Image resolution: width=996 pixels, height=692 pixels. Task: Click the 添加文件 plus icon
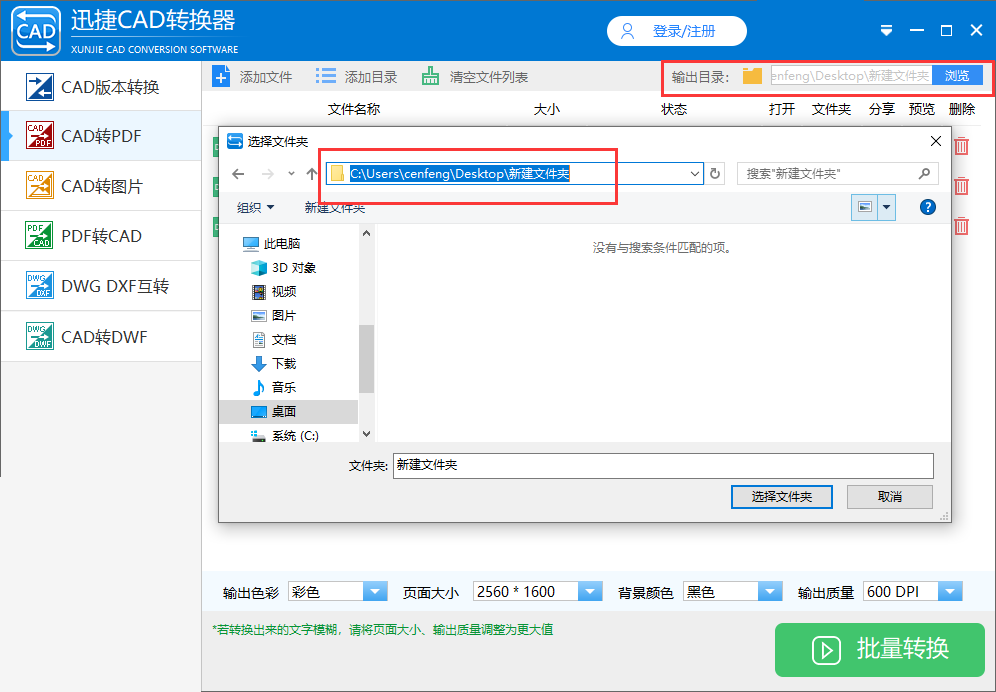tap(221, 77)
